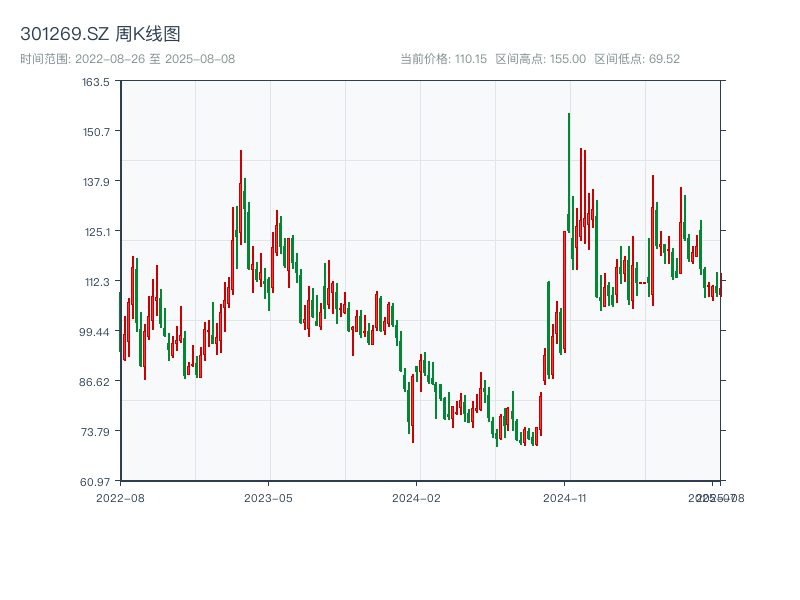Click the 163.5 price axis label
Viewport: 800px width, 600px height.
(97, 84)
